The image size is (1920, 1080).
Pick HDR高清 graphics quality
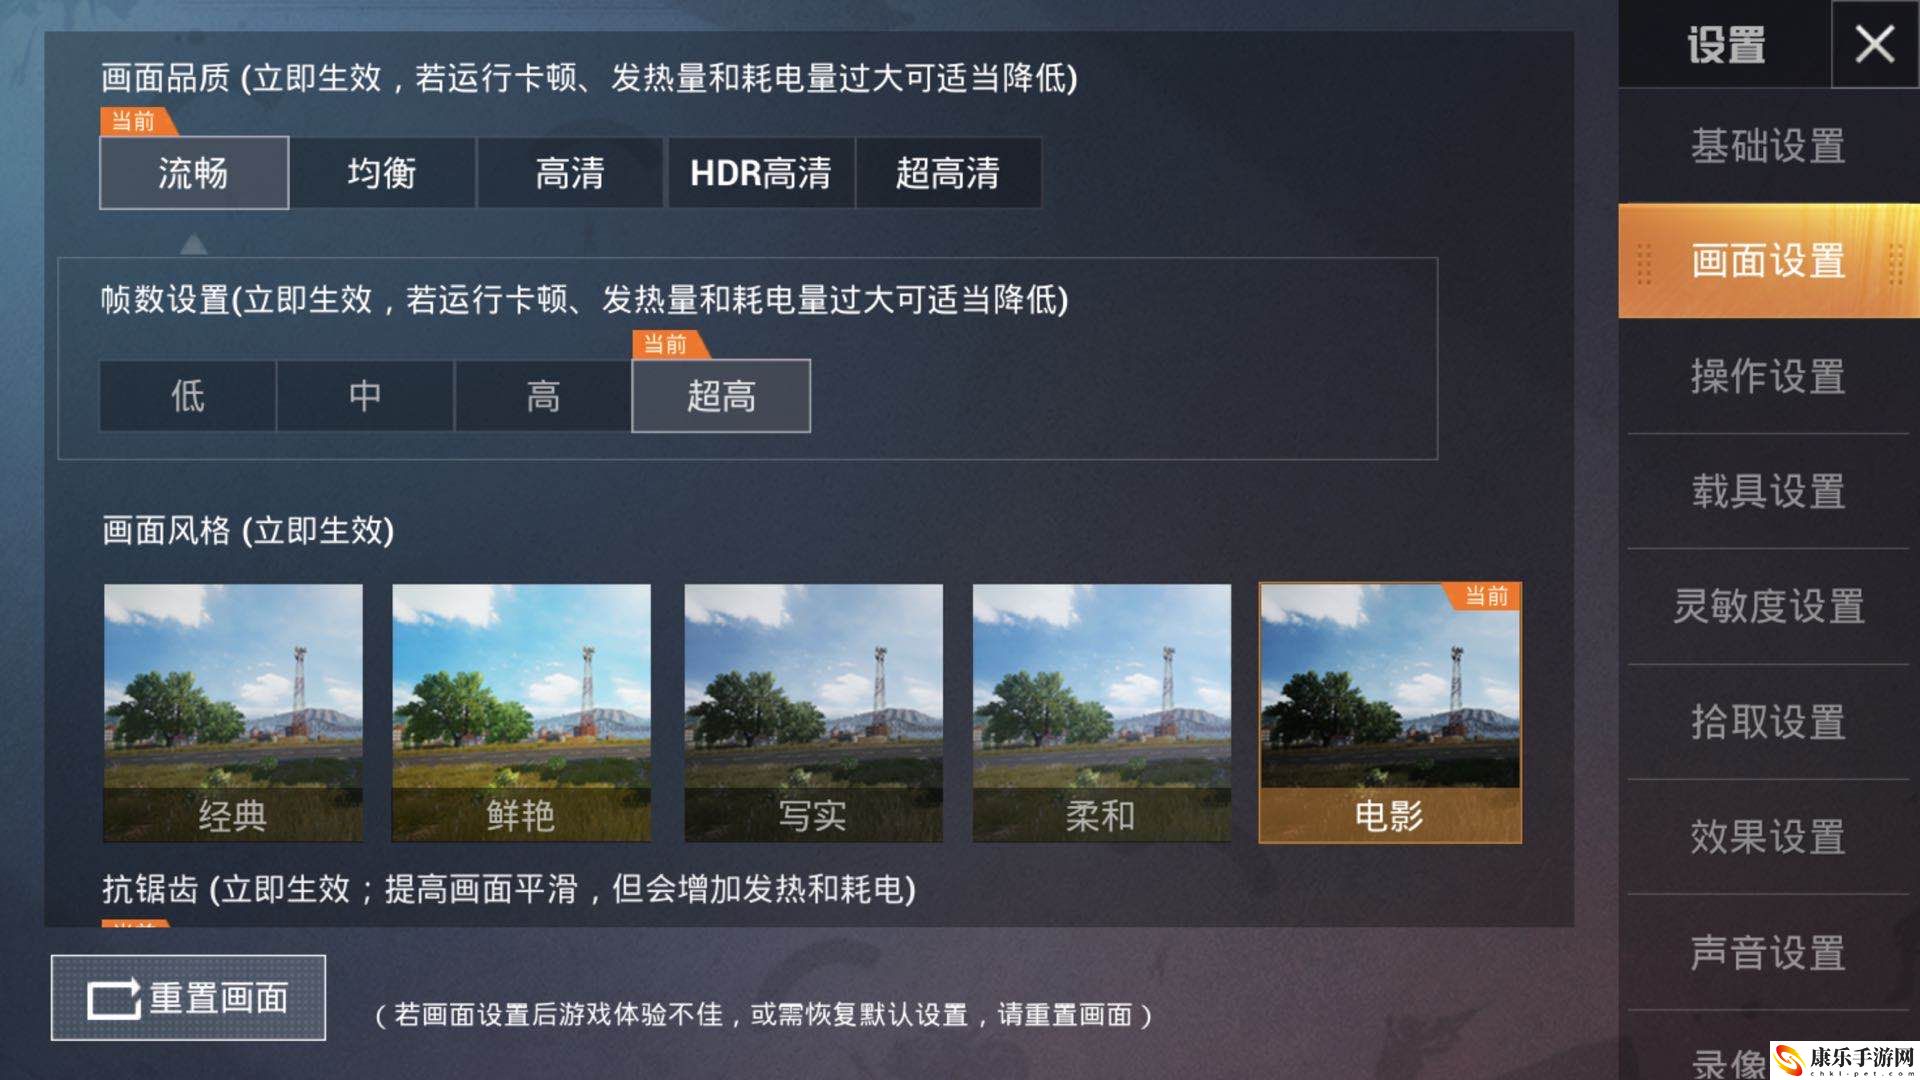(761, 173)
